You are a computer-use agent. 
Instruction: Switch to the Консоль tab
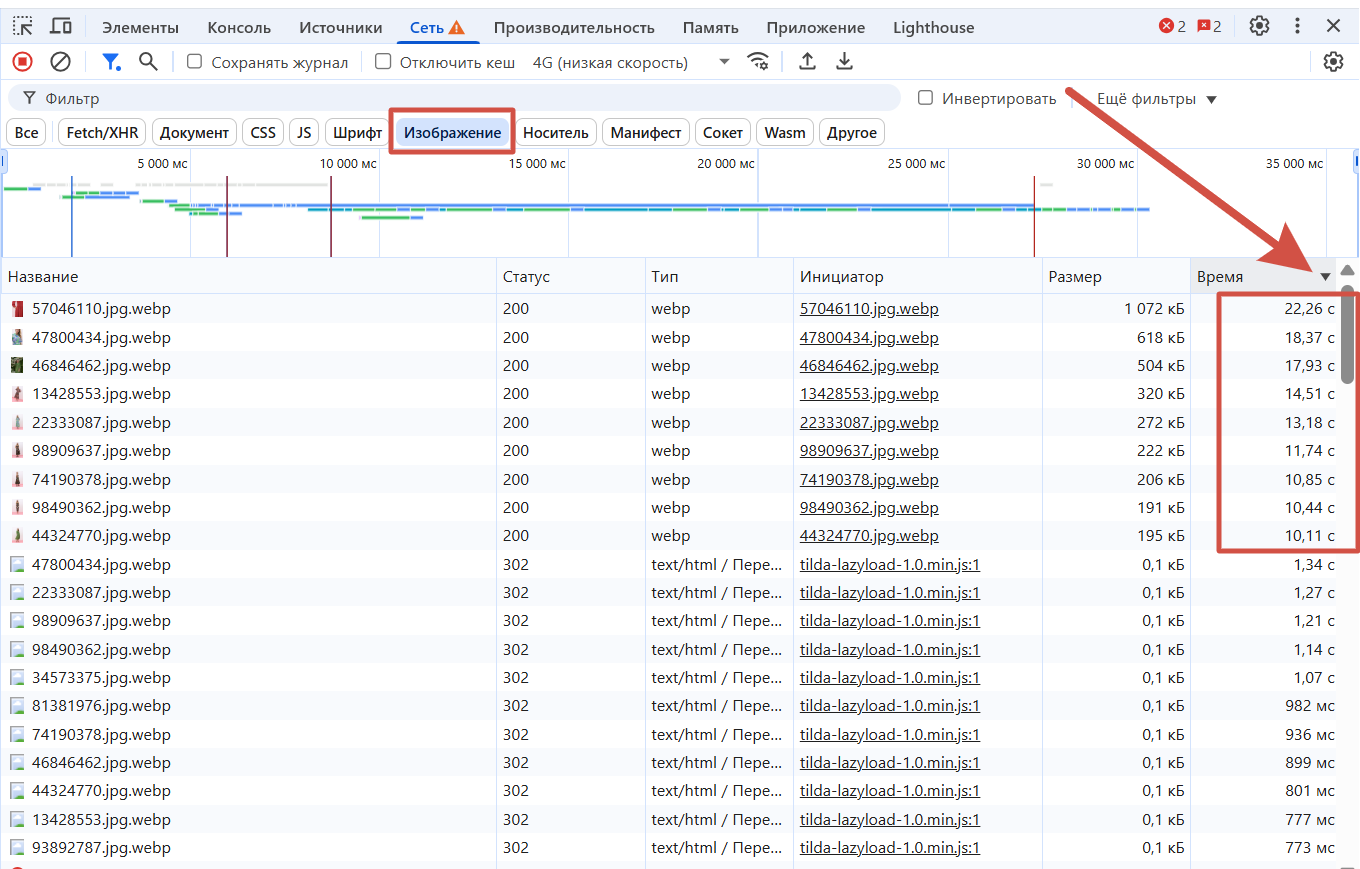(239, 28)
